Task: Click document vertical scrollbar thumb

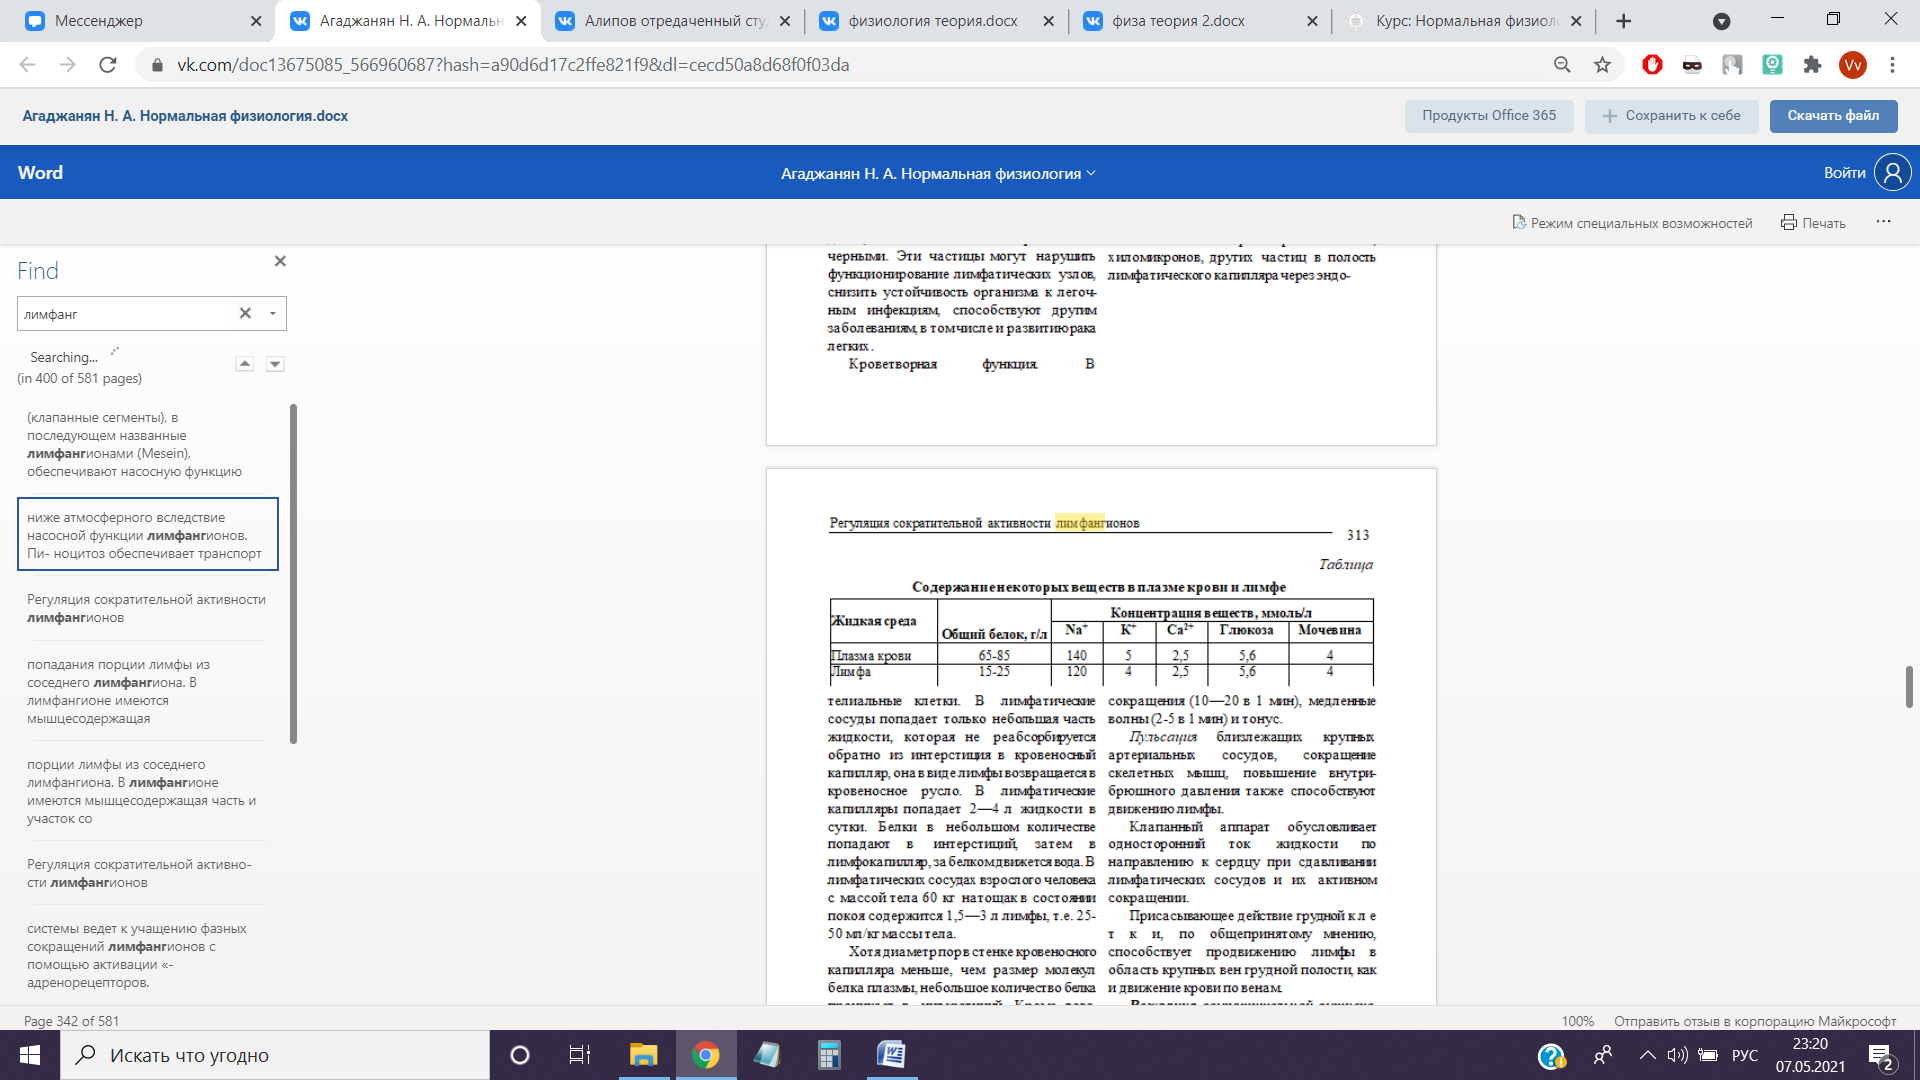Action: [x=1909, y=687]
